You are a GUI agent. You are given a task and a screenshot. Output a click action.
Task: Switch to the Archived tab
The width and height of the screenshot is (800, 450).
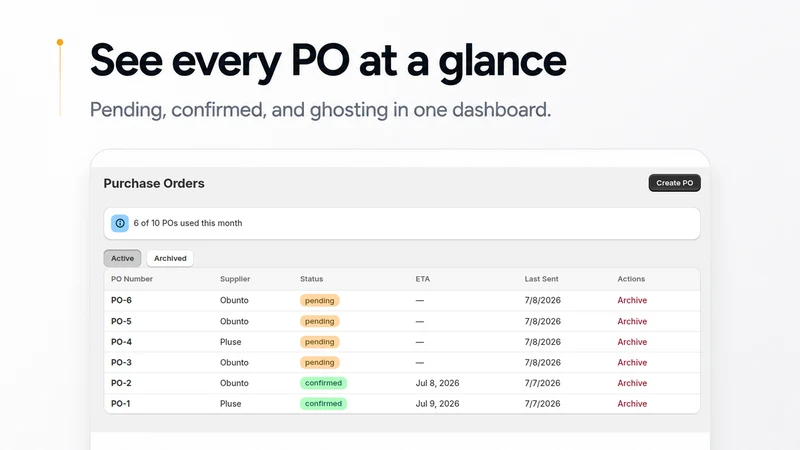tap(170, 258)
